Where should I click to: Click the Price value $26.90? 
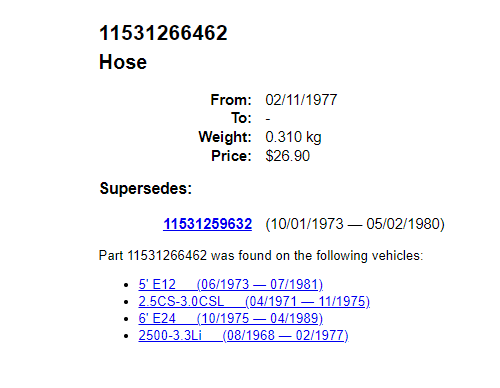pyautogui.click(x=288, y=156)
